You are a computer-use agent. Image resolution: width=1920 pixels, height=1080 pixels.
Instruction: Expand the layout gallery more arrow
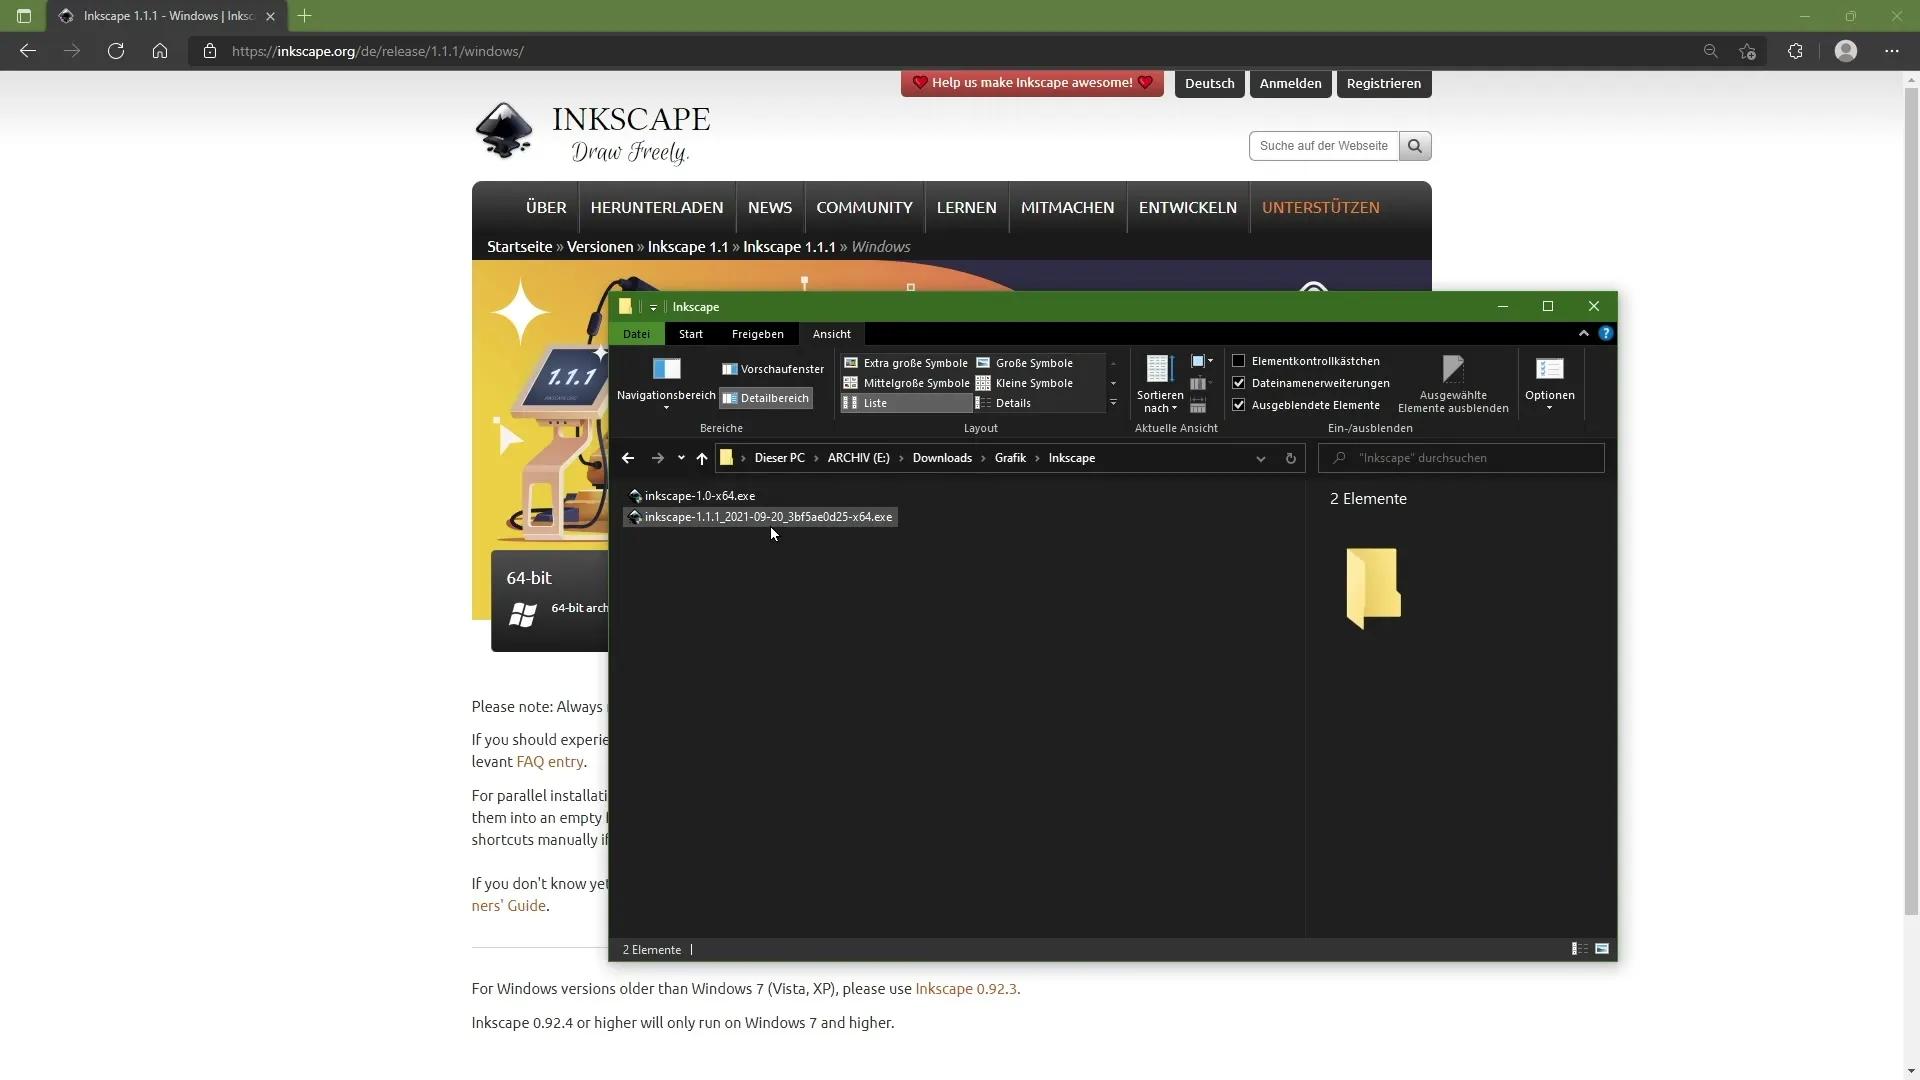(x=1113, y=403)
